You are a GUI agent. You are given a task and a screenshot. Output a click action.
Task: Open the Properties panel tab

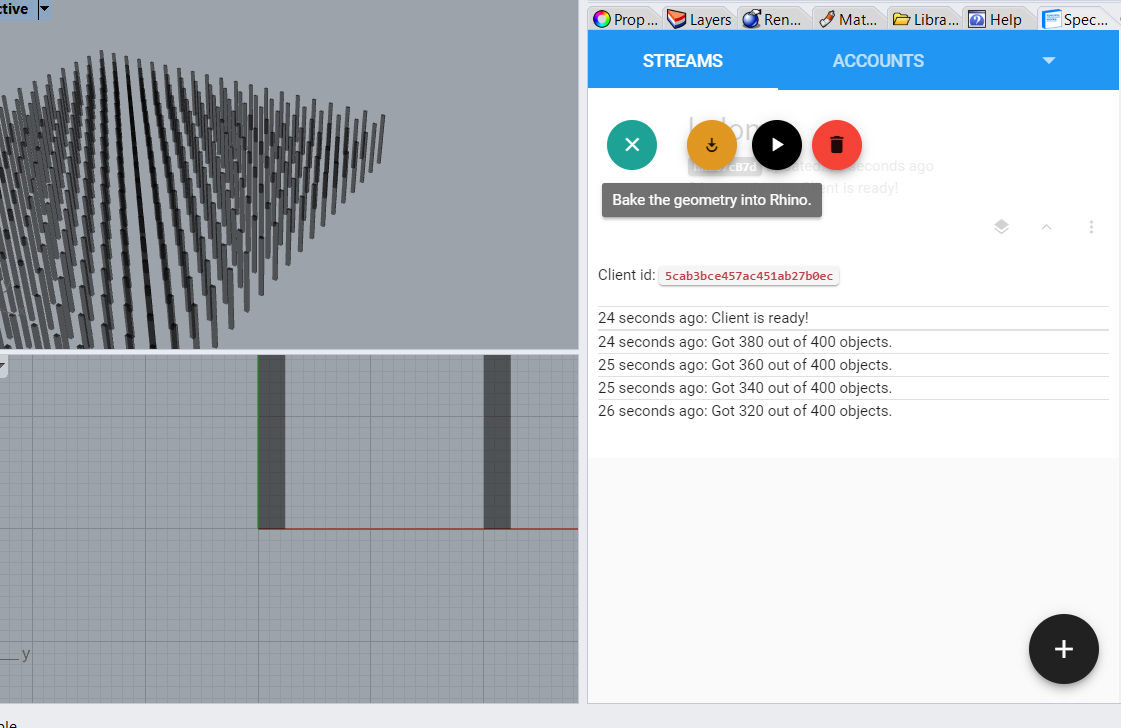tap(625, 19)
